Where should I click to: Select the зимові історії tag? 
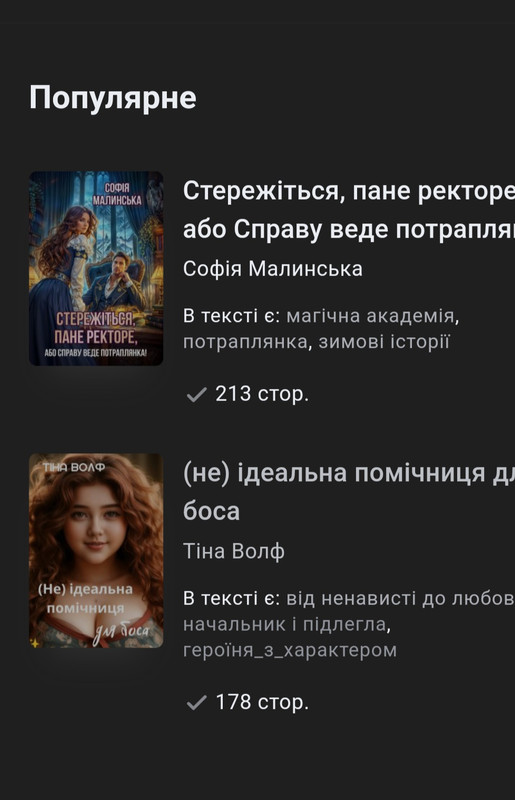[x=384, y=342]
